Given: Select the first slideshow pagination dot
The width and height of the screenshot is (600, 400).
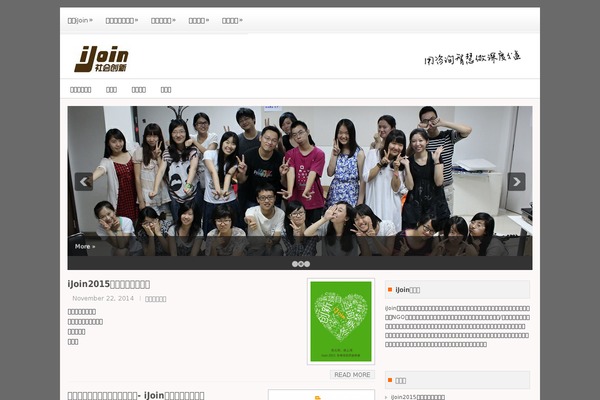Looking at the screenshot, I should (x=295, y=264).
